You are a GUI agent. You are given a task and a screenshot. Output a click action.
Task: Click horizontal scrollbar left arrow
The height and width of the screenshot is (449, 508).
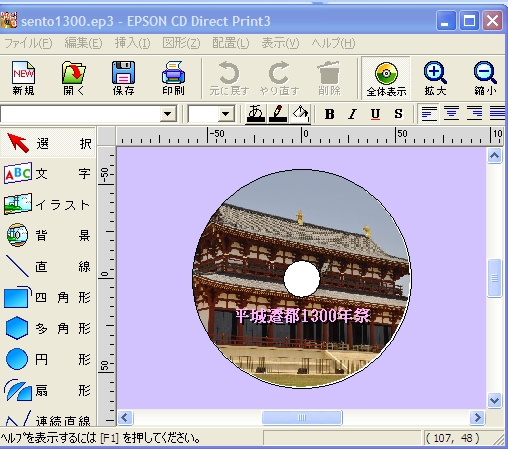coord(125,417)
